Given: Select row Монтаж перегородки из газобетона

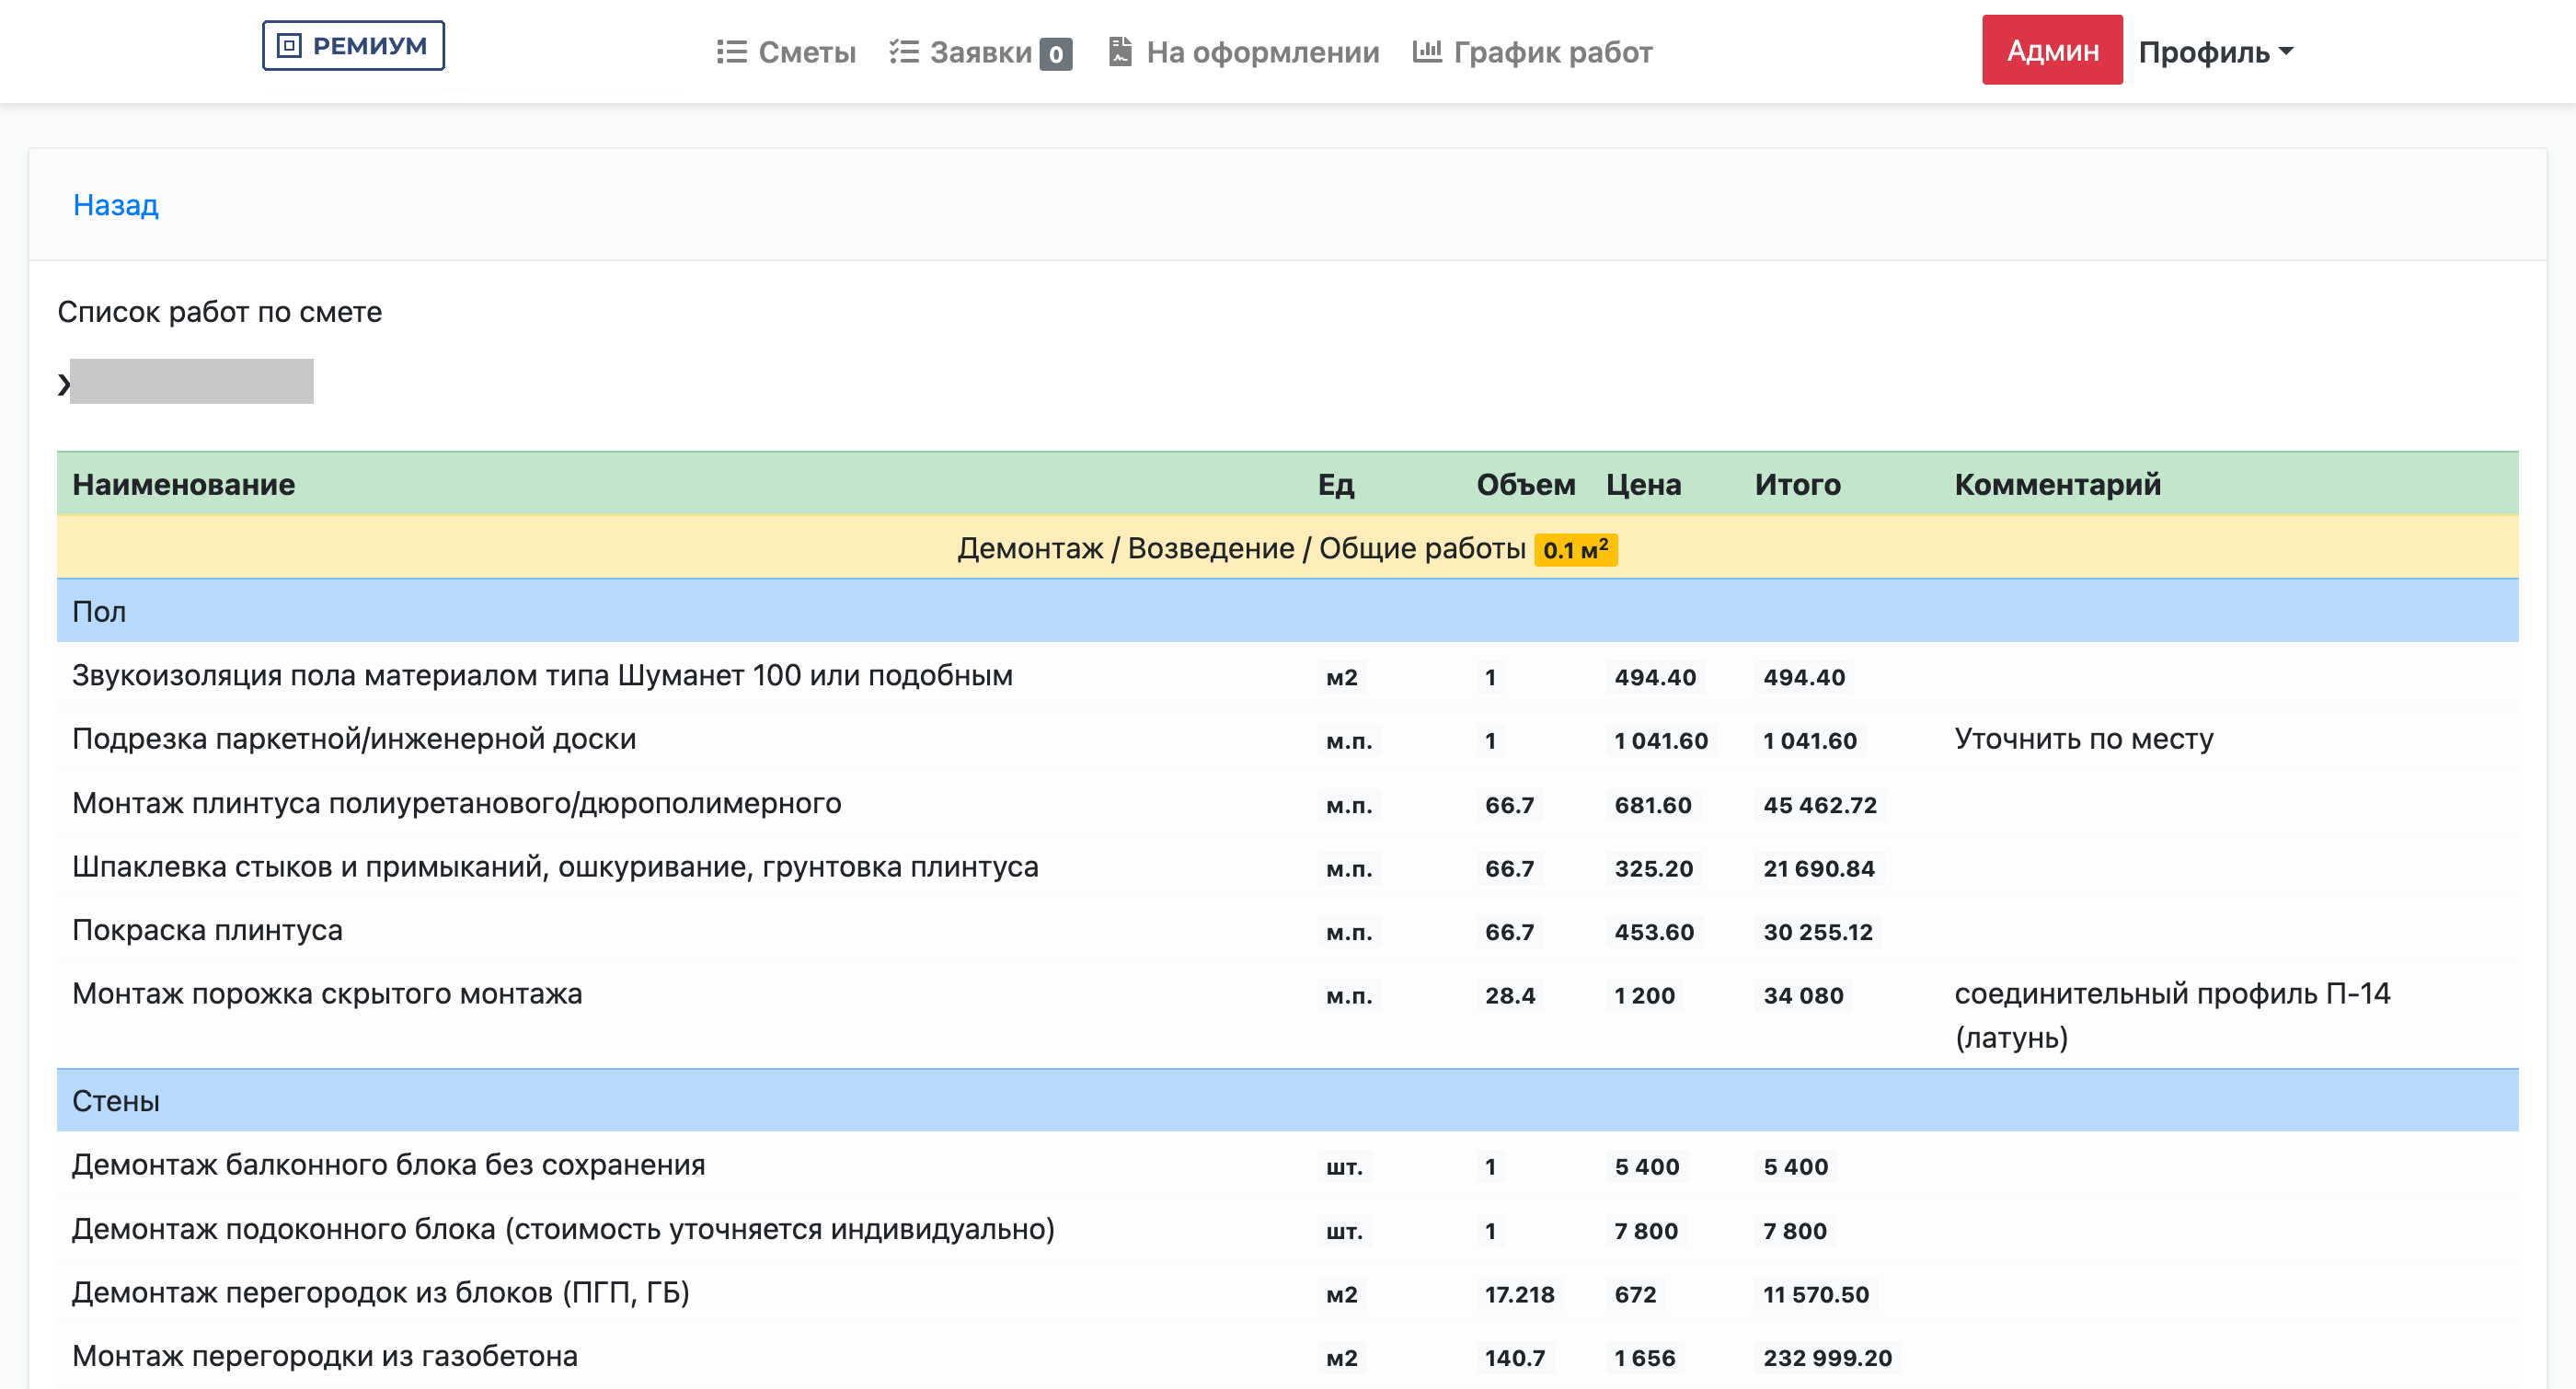Looking at the screenshot, I should (1287, 1356).
